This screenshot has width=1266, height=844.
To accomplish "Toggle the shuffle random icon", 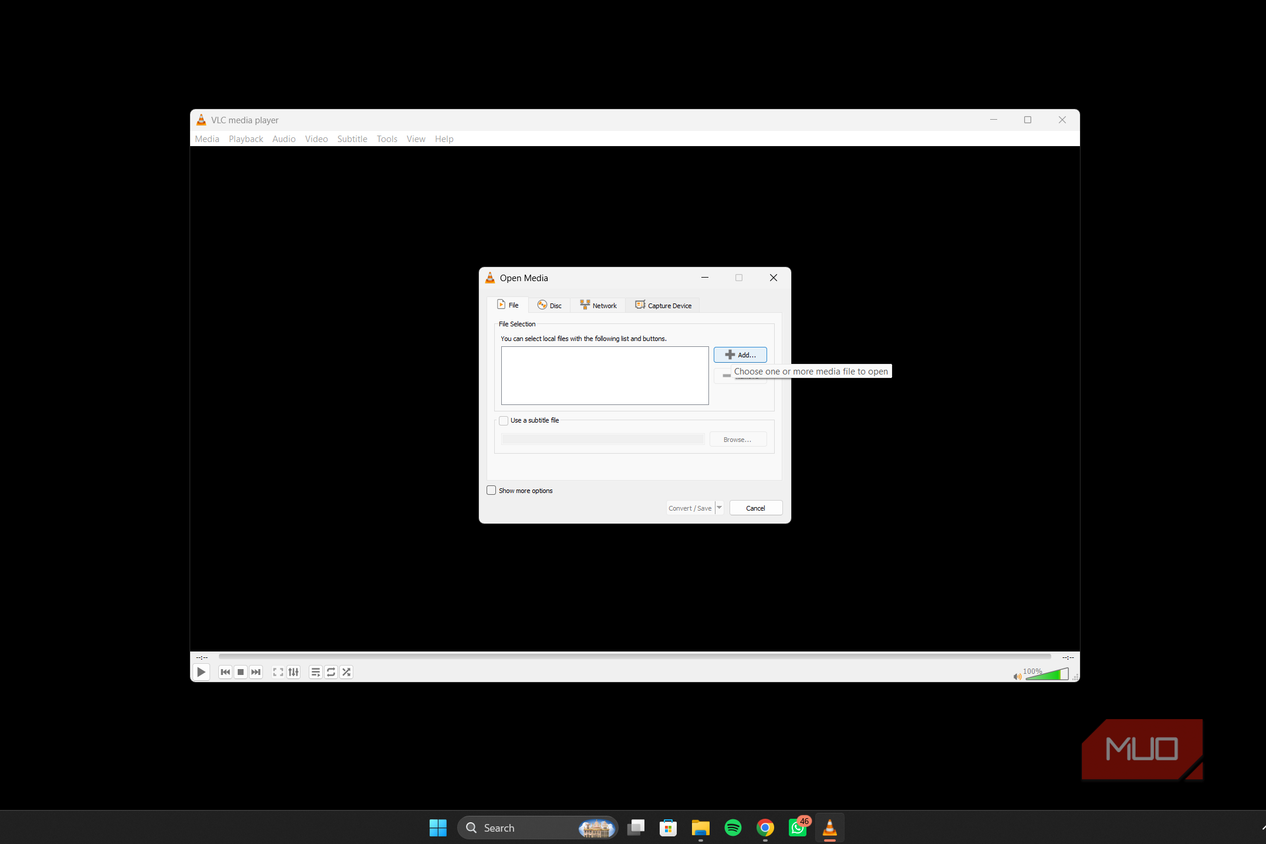I will (x=346, y=672).
